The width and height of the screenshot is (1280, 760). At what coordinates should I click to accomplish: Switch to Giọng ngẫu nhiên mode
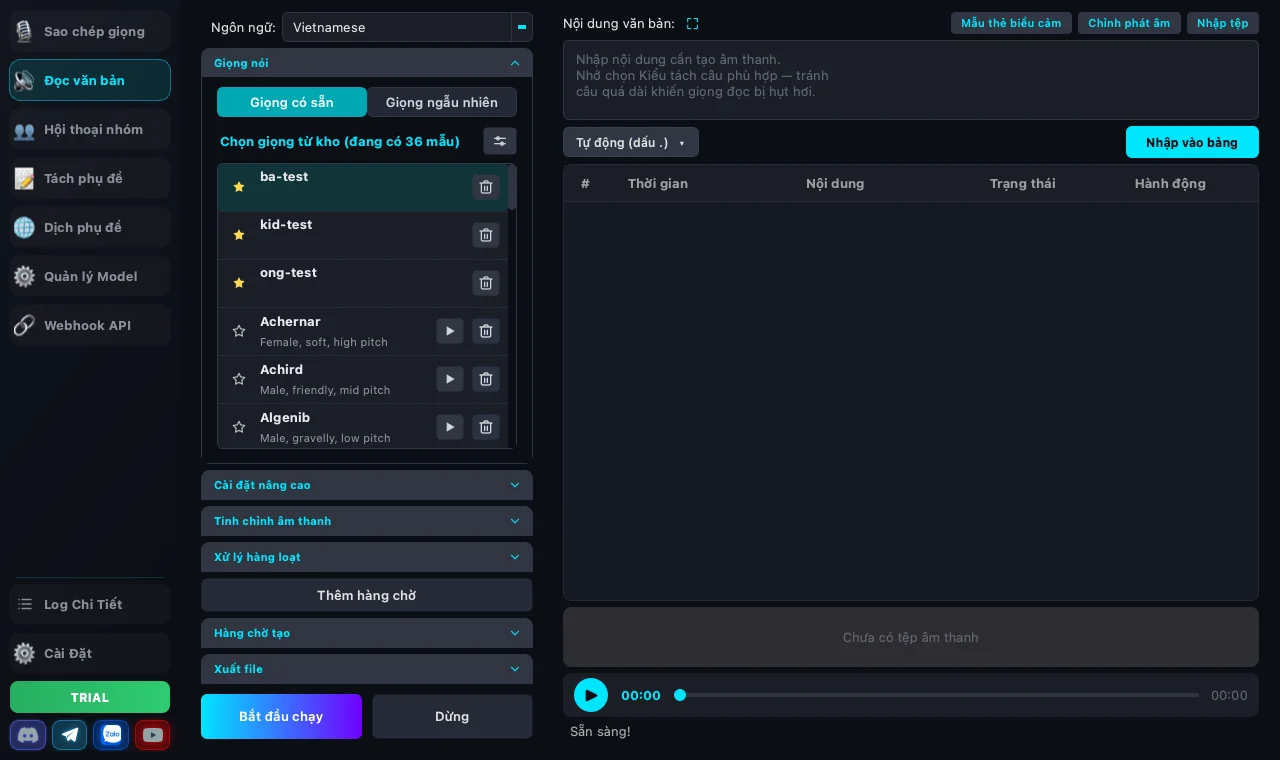point(442,102)
